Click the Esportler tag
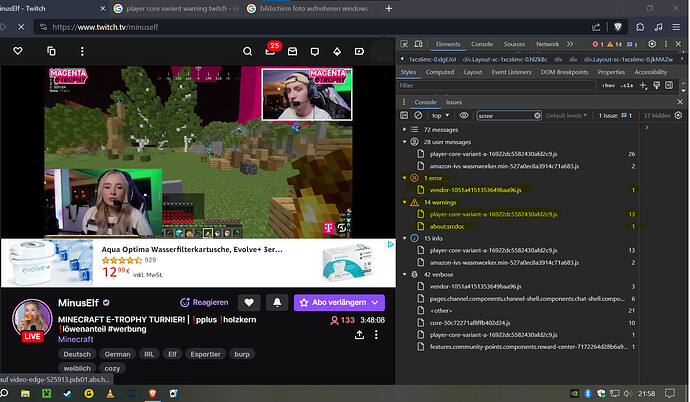Viewport: 690px width, 402px height. tap(206, 354)
